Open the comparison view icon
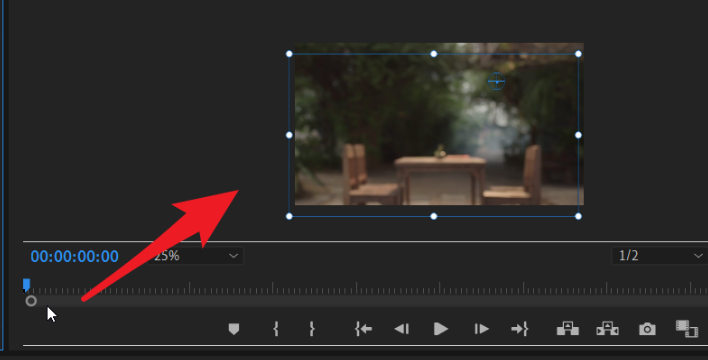 (x=687, y=329)
